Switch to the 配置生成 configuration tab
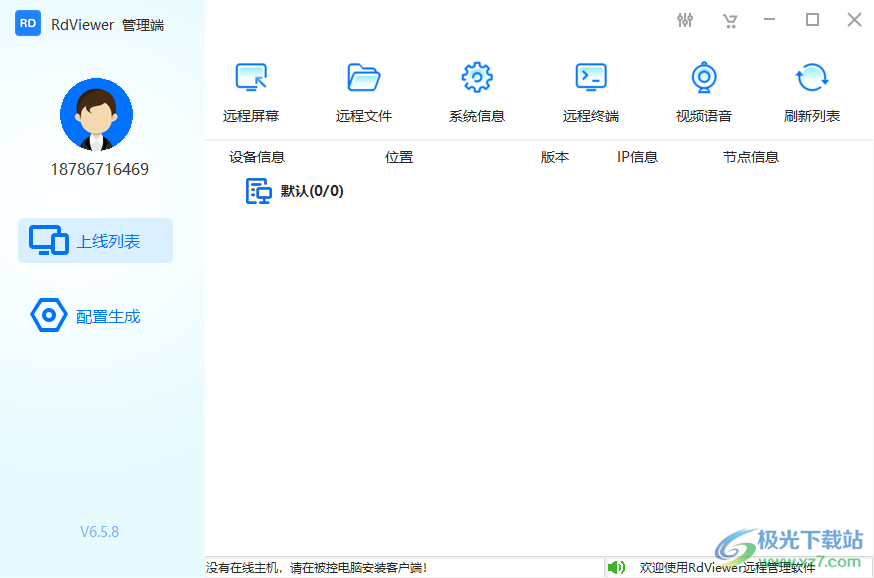The height and width of the screenshot is (578, 874). point(85,315)
